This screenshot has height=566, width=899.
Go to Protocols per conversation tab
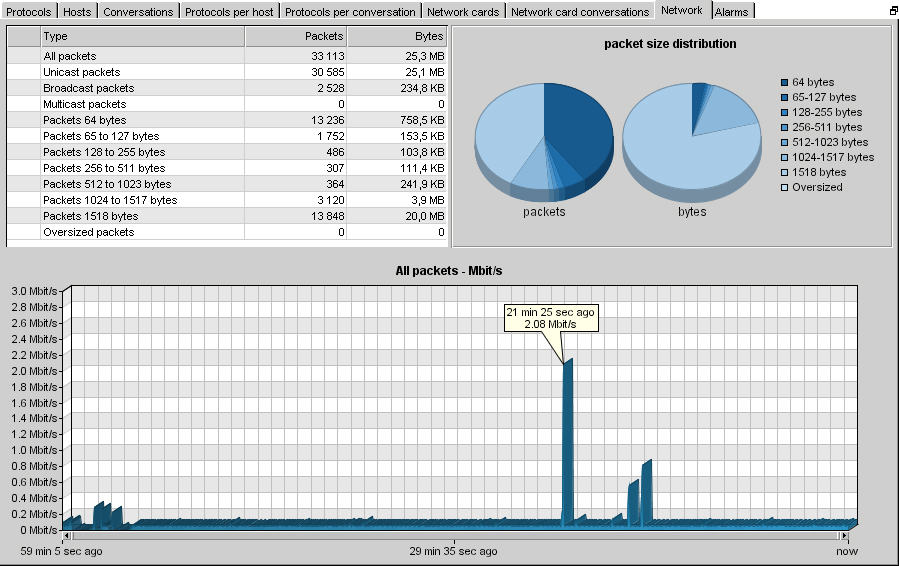[350, 11]
